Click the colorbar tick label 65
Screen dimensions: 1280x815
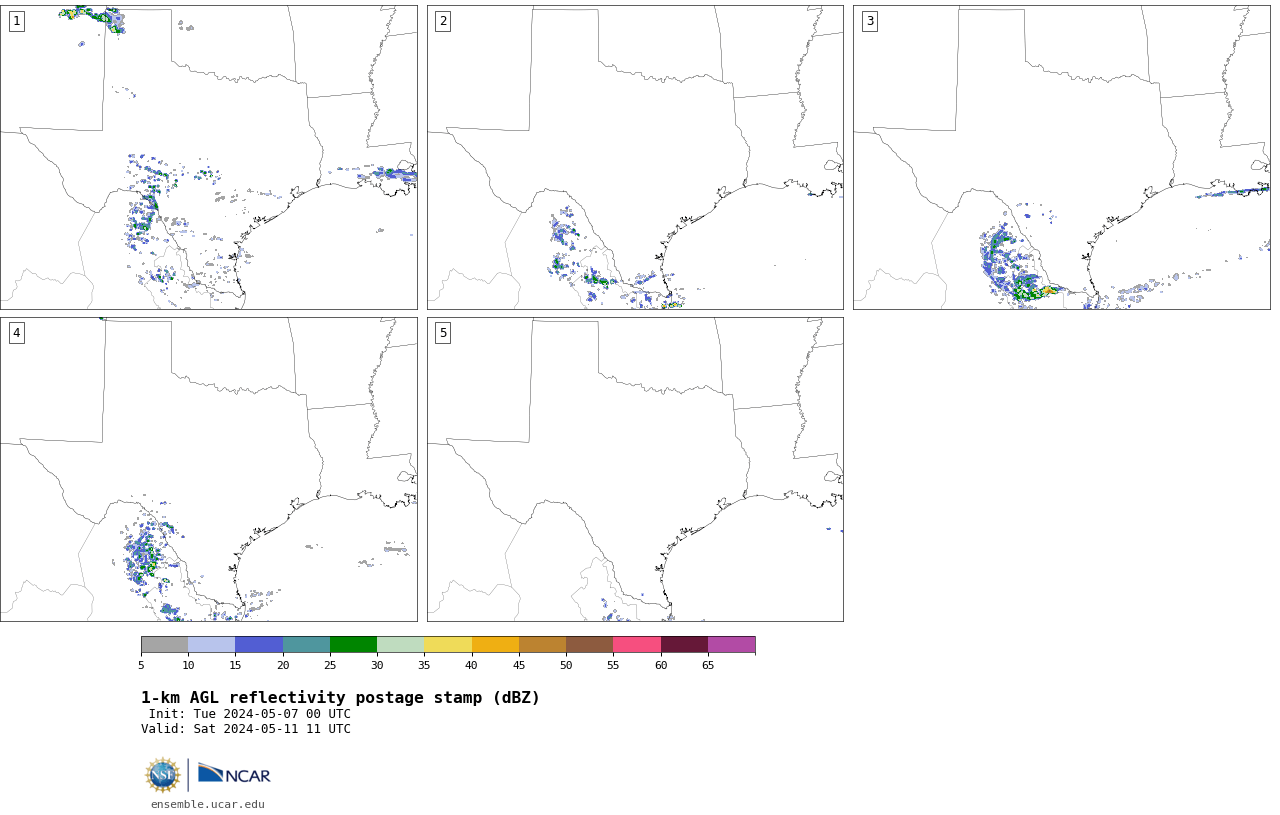pyautogui.click(x=708, y=665)
